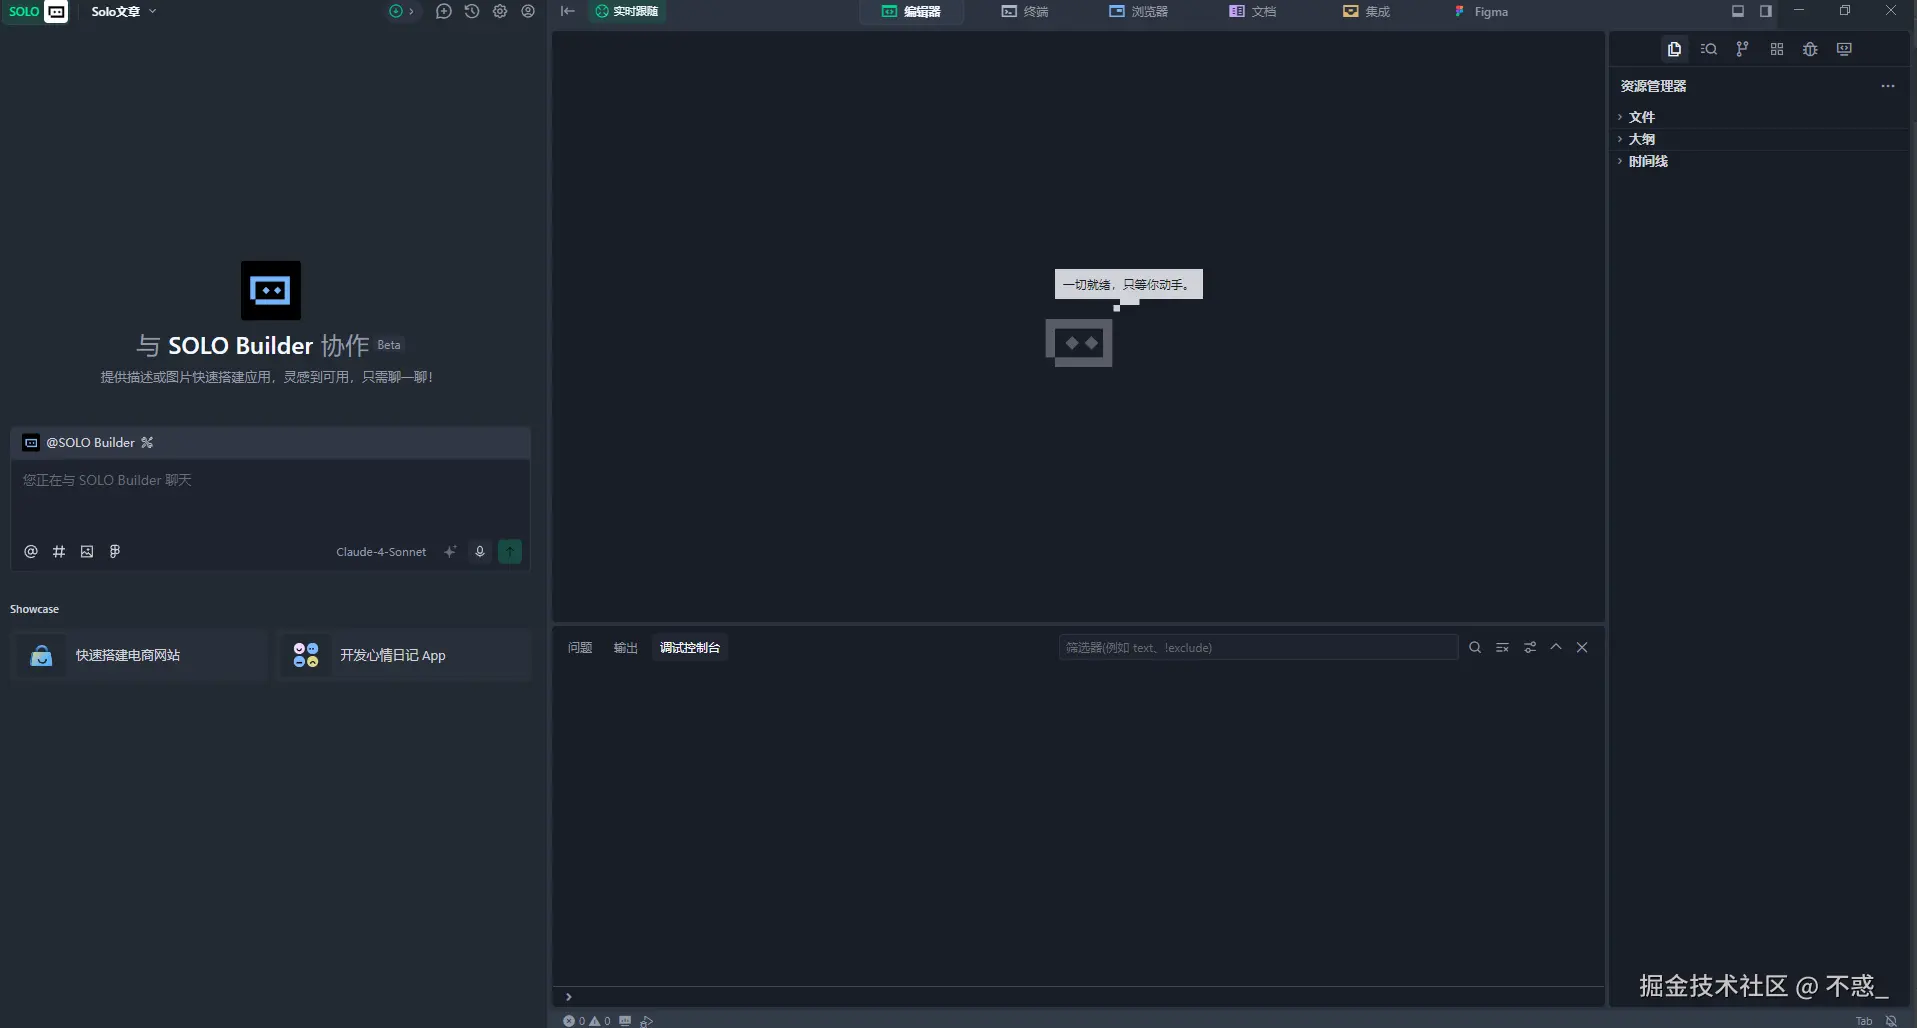The image size is (1917, 1028).
Task: Attach an image using the picture icon
Action: coord(87,551)
